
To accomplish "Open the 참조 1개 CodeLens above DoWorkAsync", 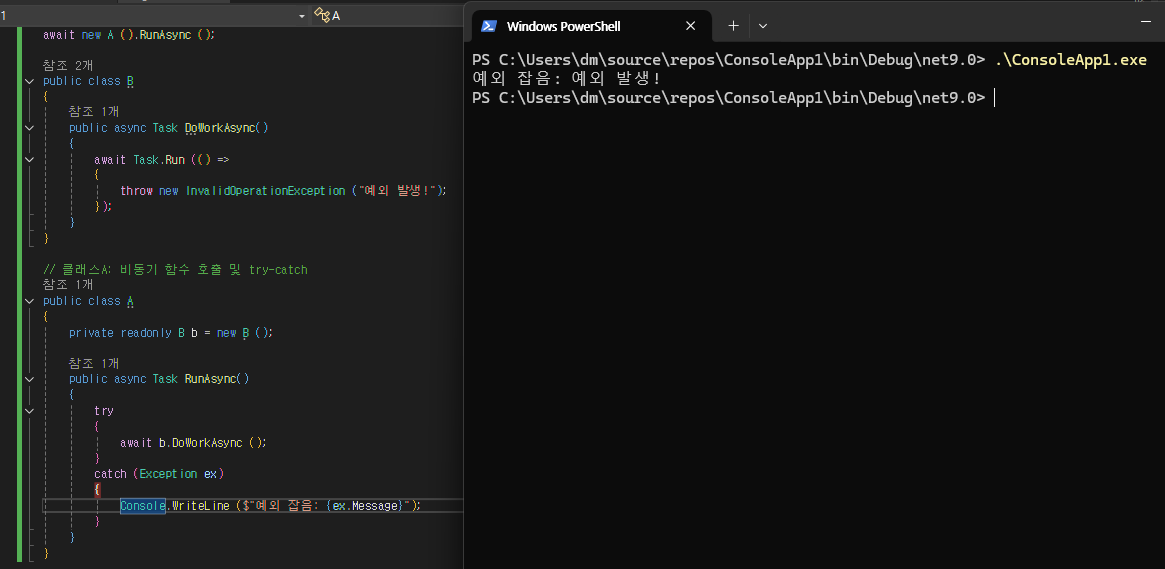I will [x=94, y=111].
